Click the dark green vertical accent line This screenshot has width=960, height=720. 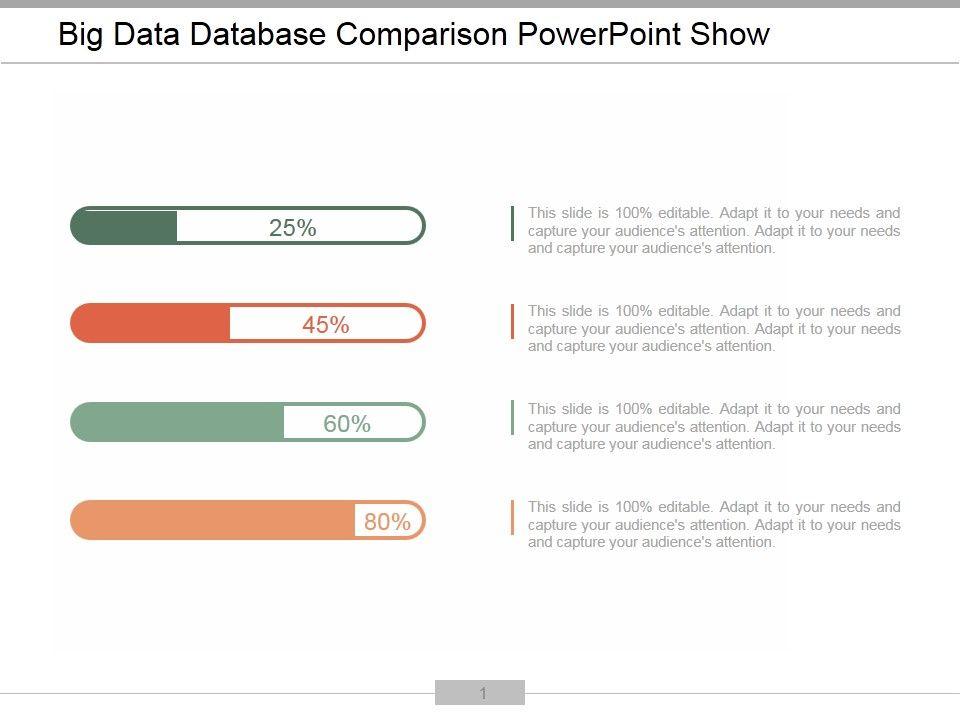(512, 223)
